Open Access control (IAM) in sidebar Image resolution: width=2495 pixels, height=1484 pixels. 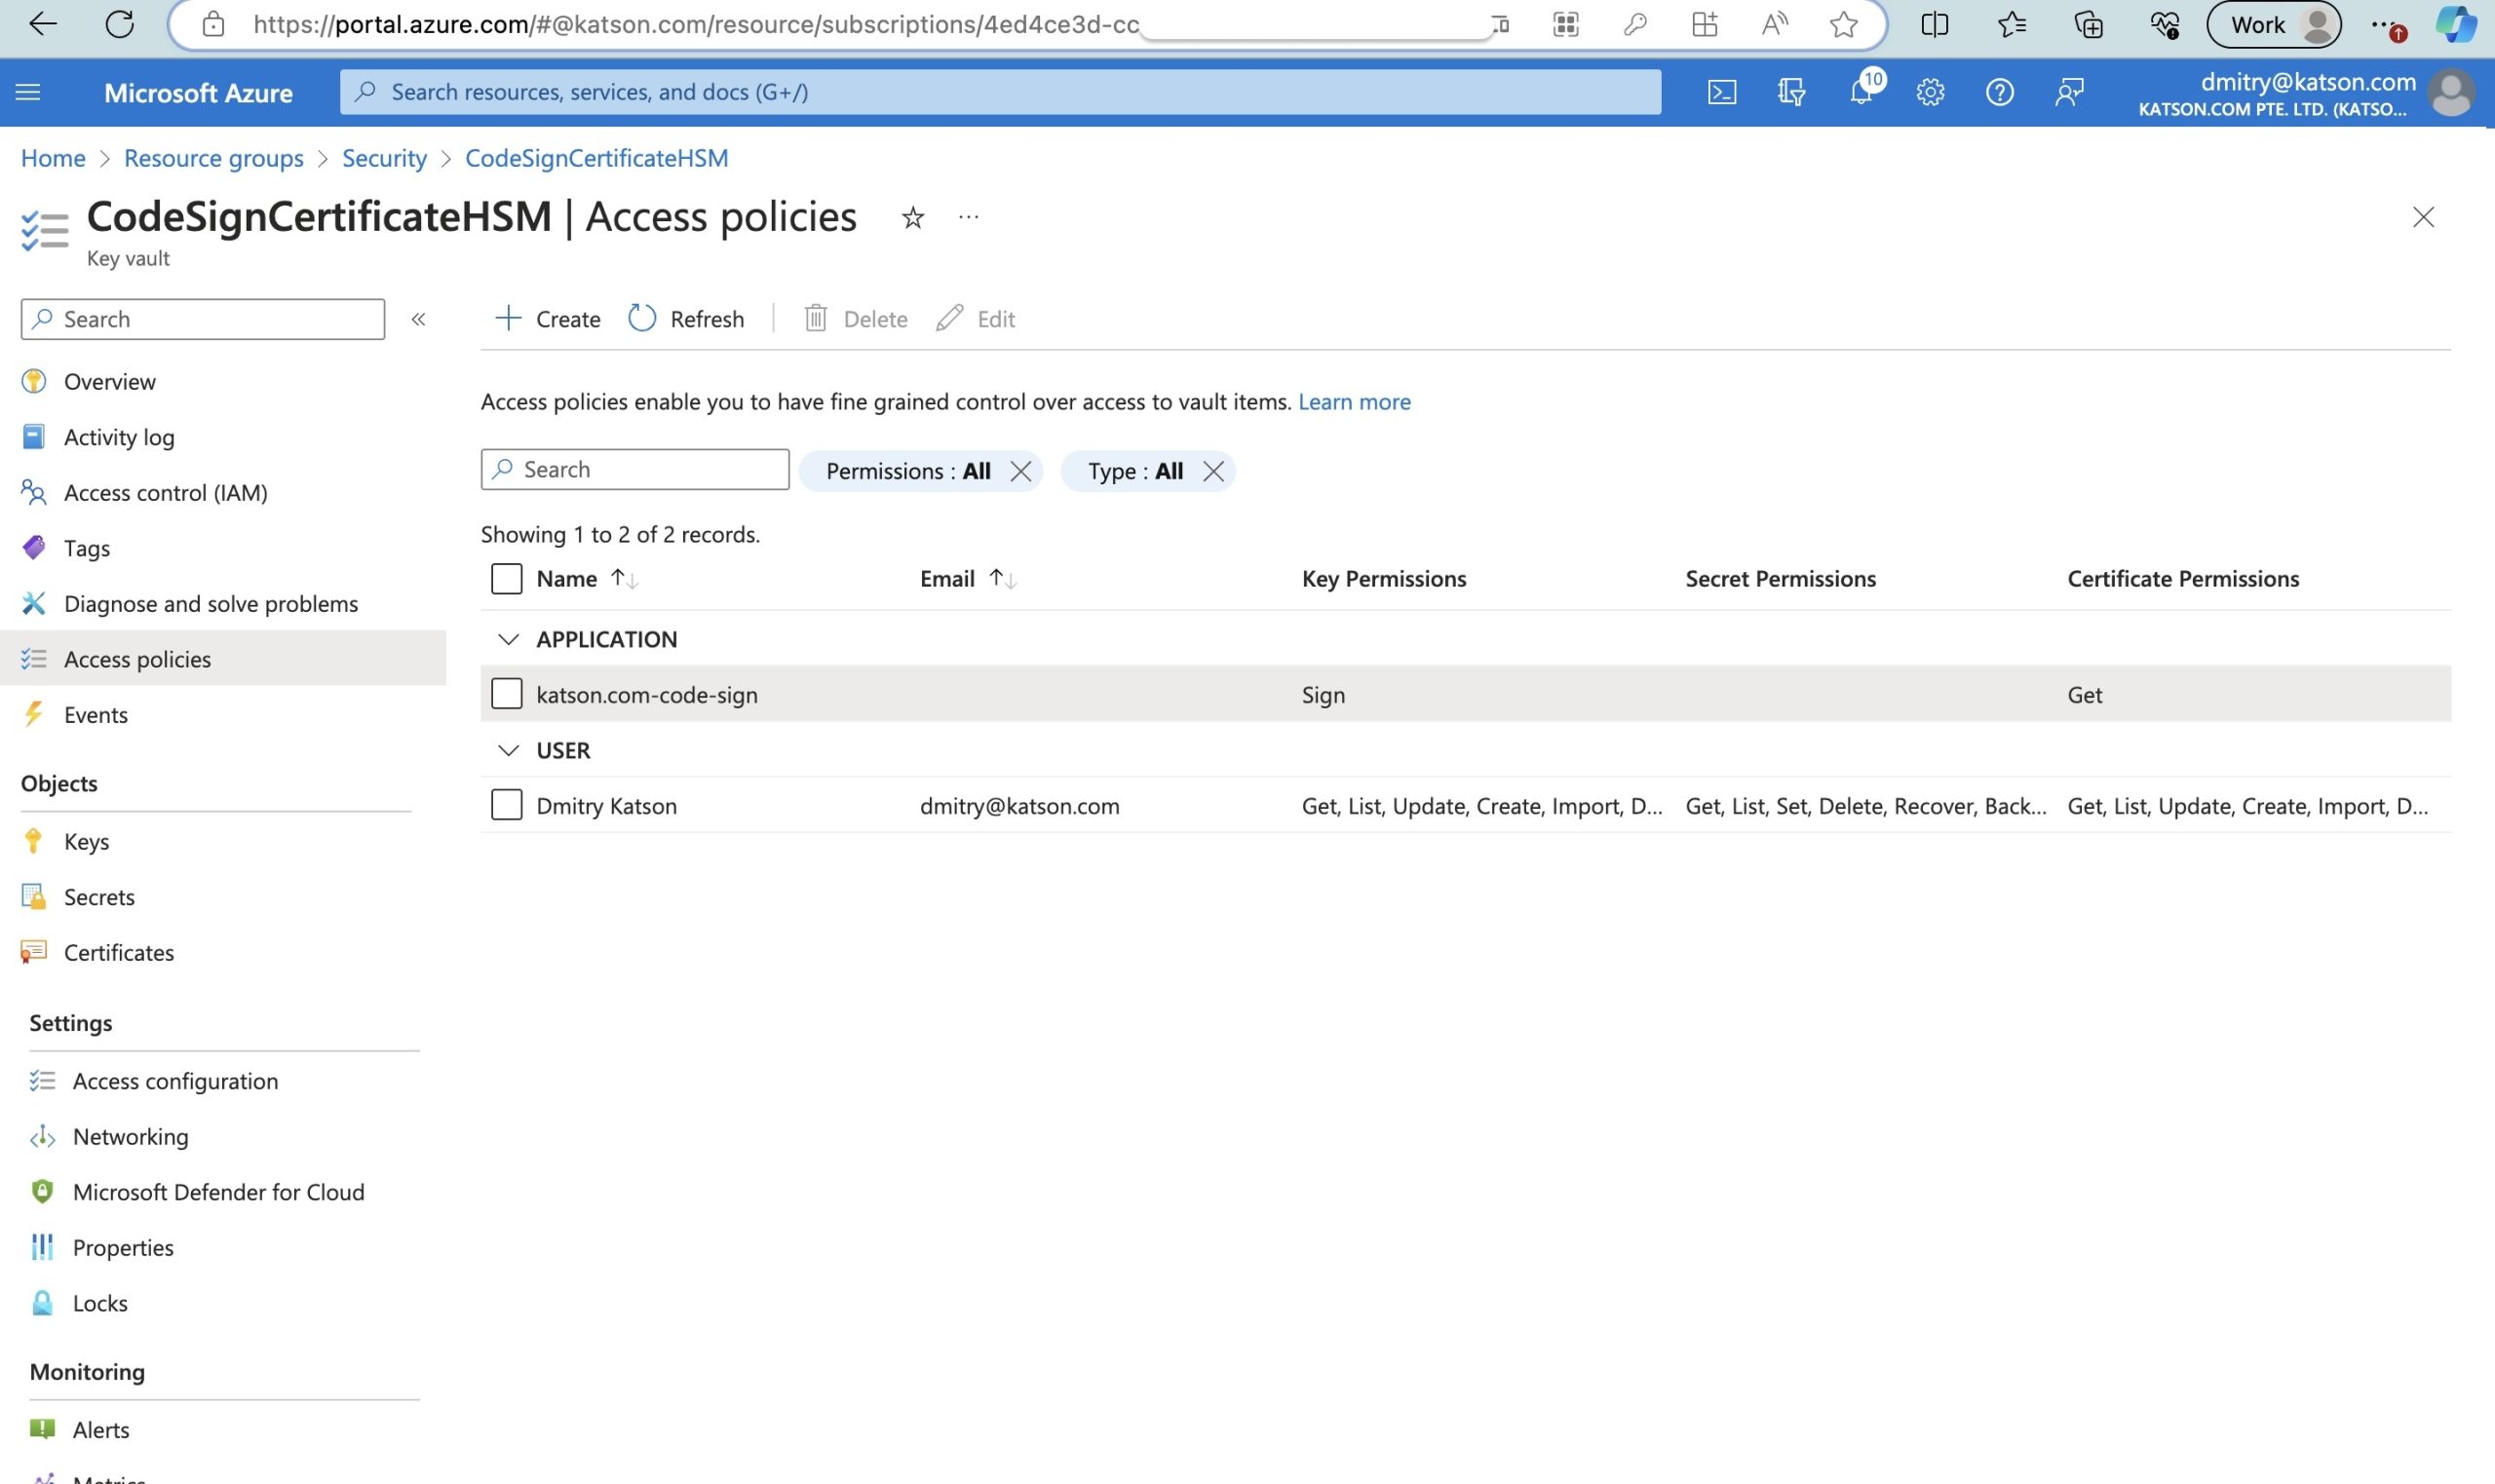point(165,492)
